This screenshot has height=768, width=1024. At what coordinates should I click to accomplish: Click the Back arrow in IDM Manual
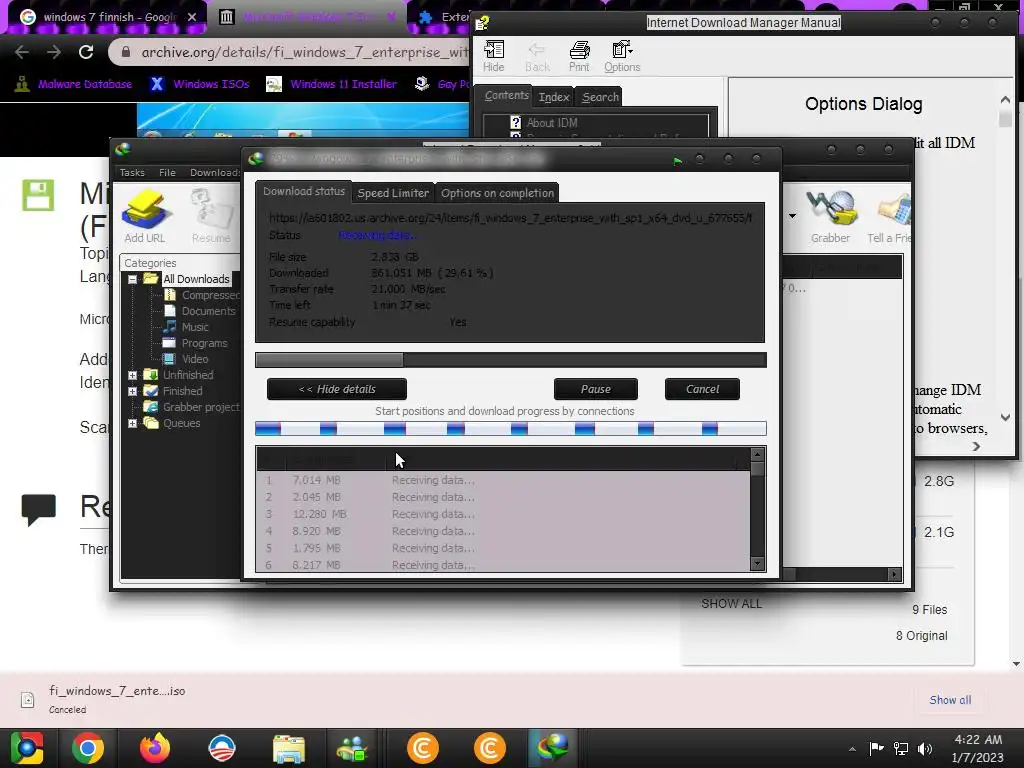[537, 56]
